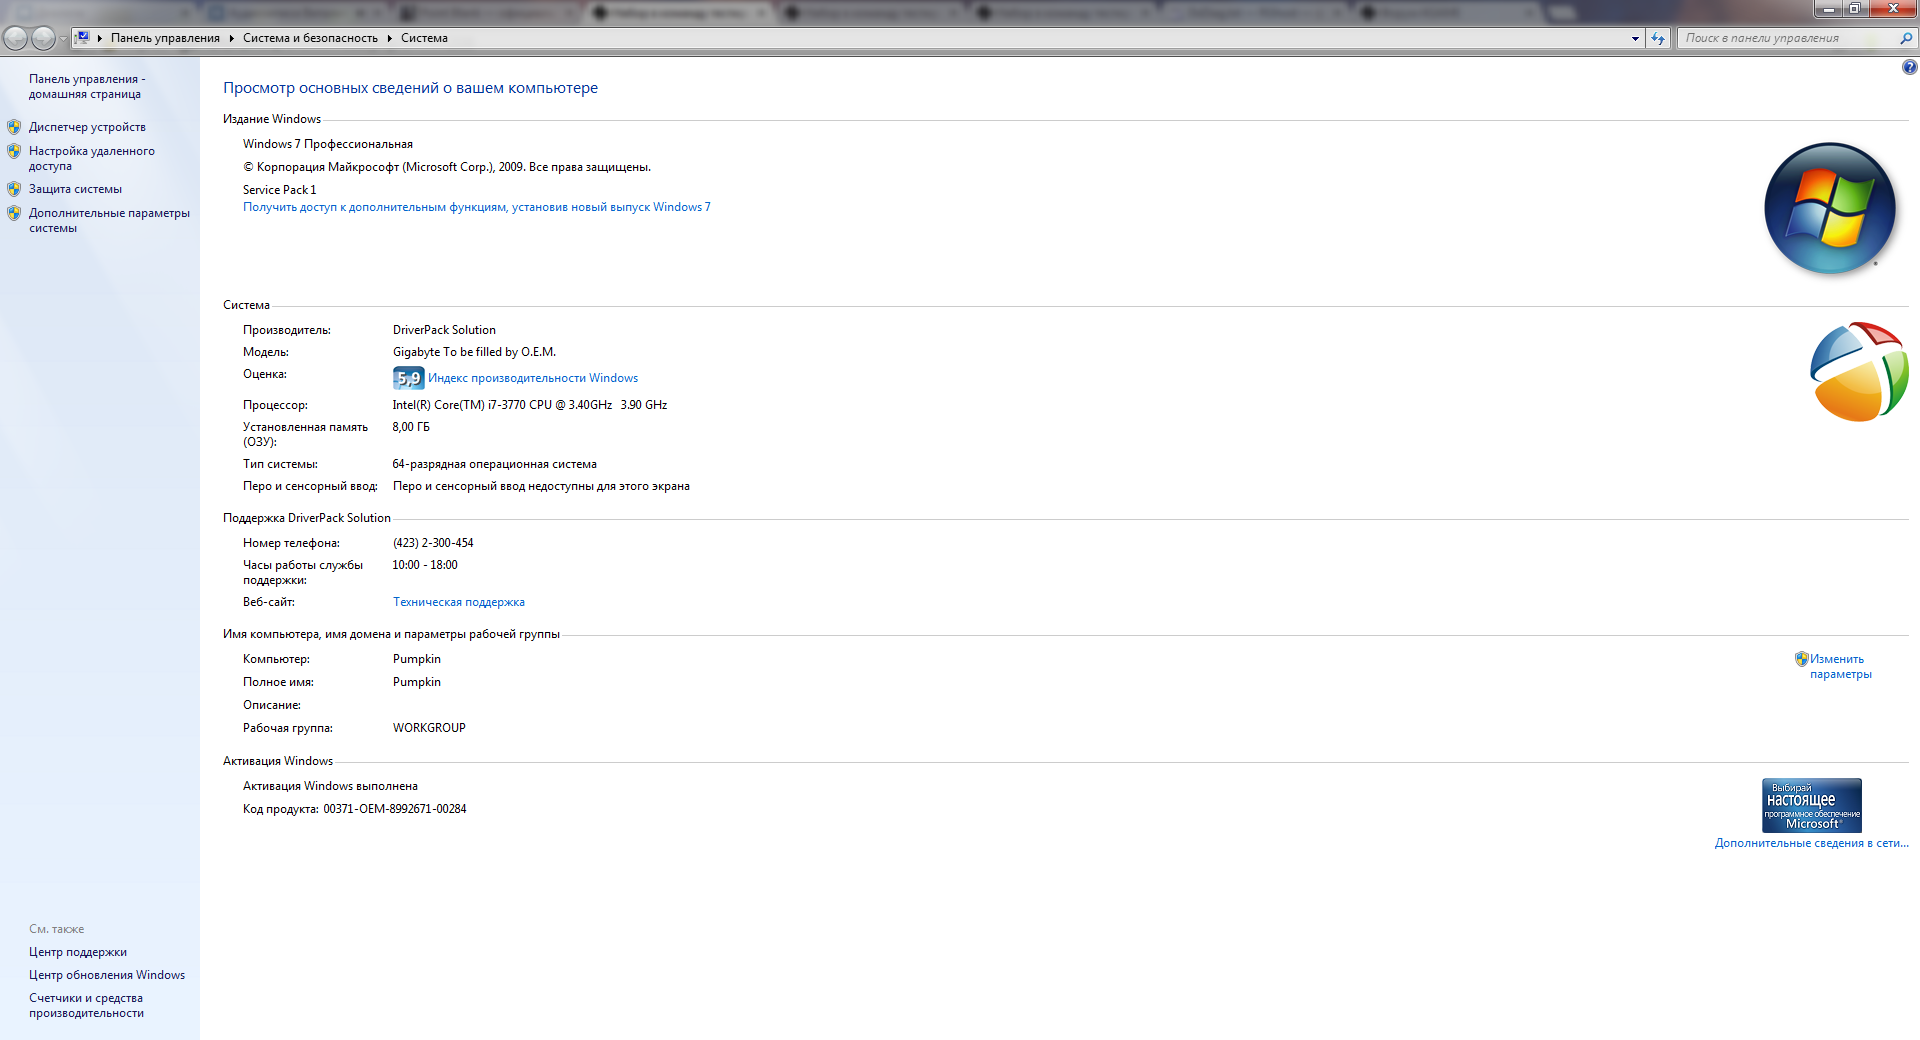The height and width of the screenshot is (1040, 1920).
Task: Select phone number (423) 2-300-454
Action: point(433,543)
